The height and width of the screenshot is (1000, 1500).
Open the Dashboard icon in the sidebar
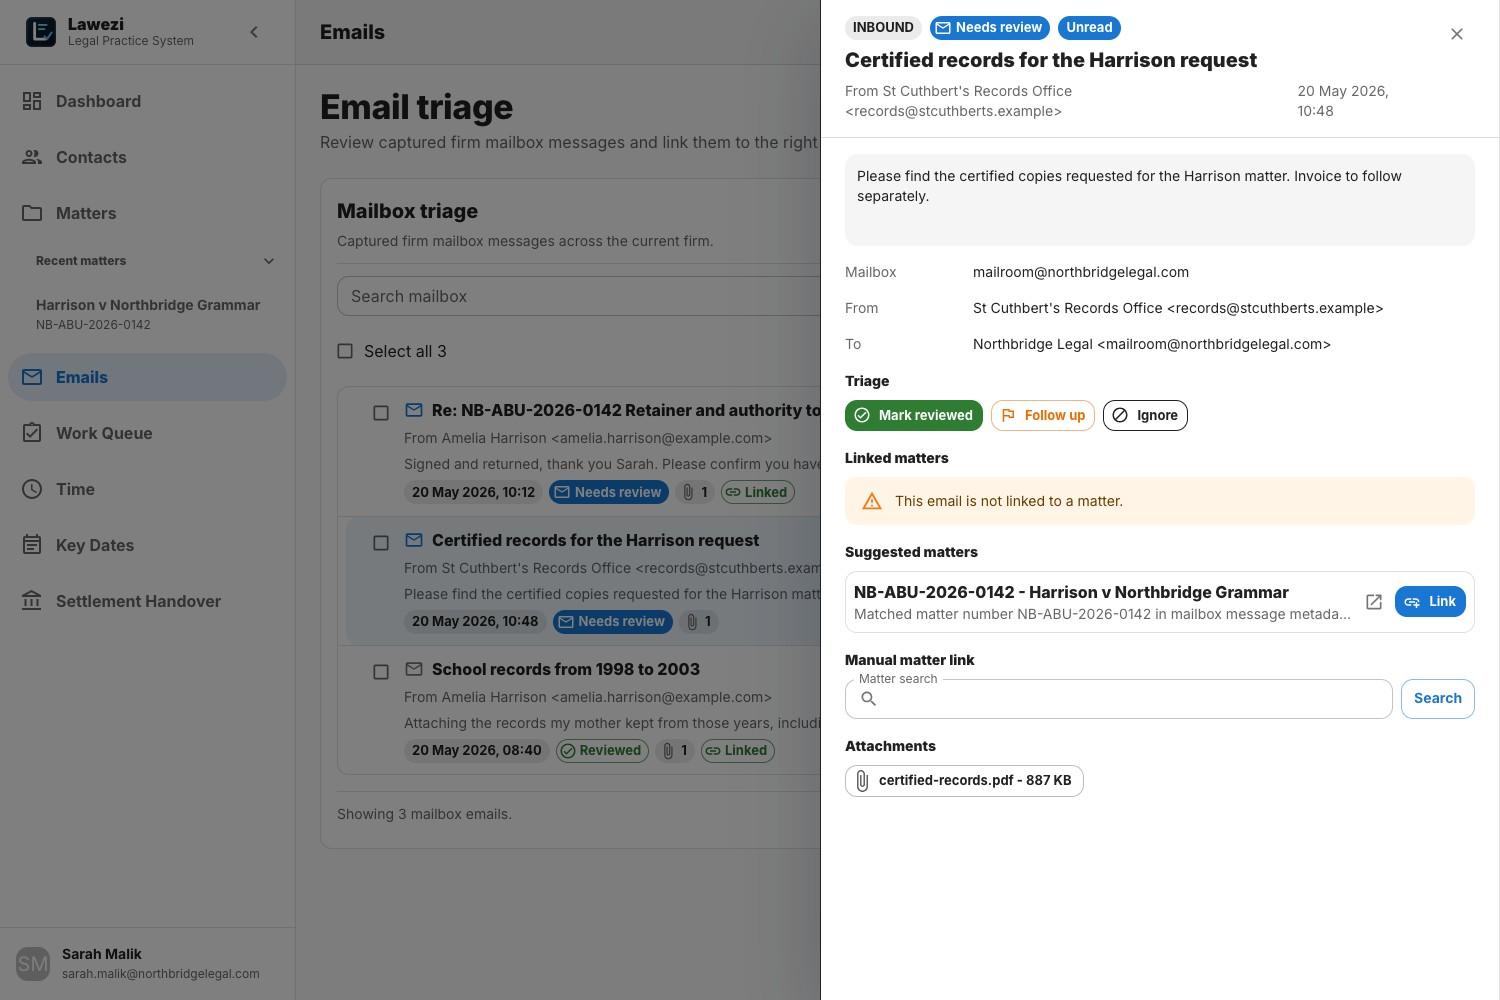click(x=32, y=101)
